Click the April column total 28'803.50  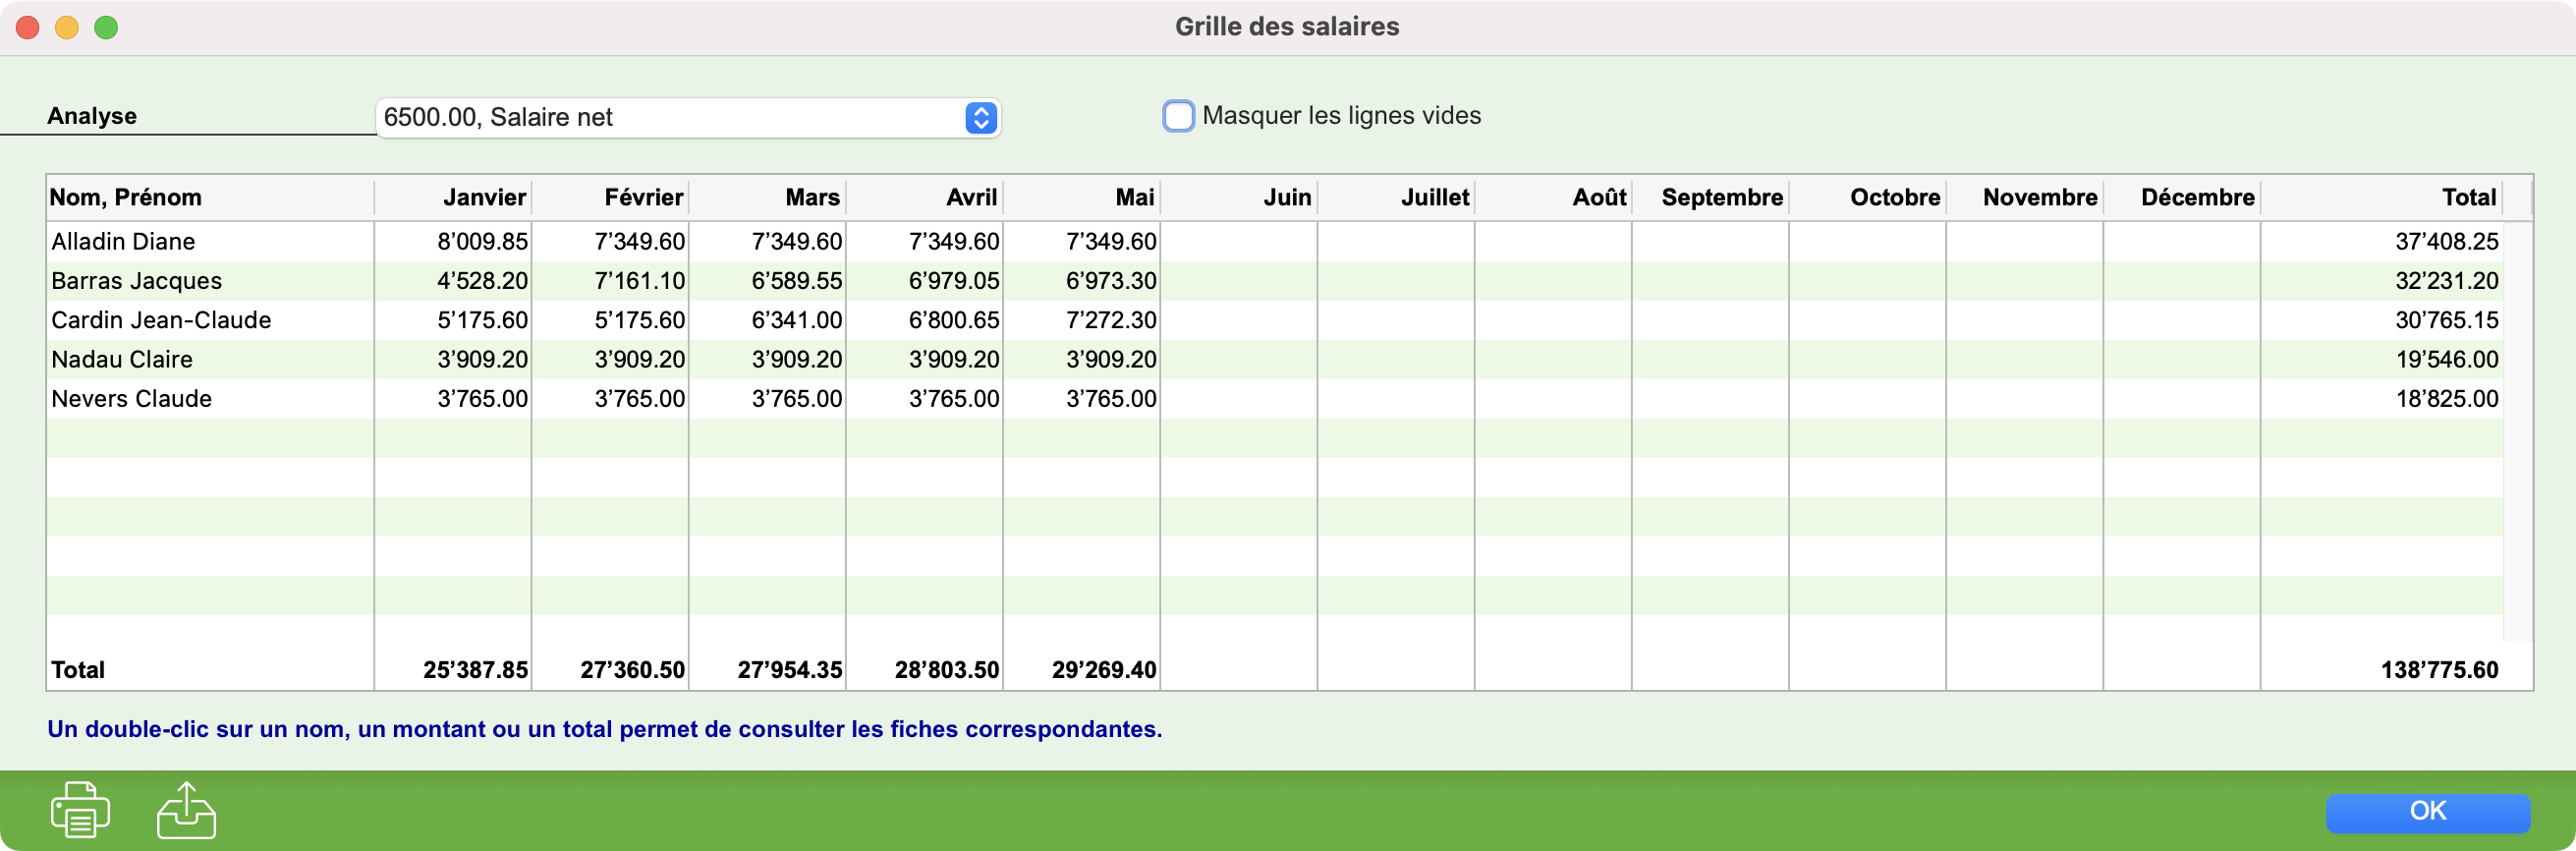click(946, 670)
